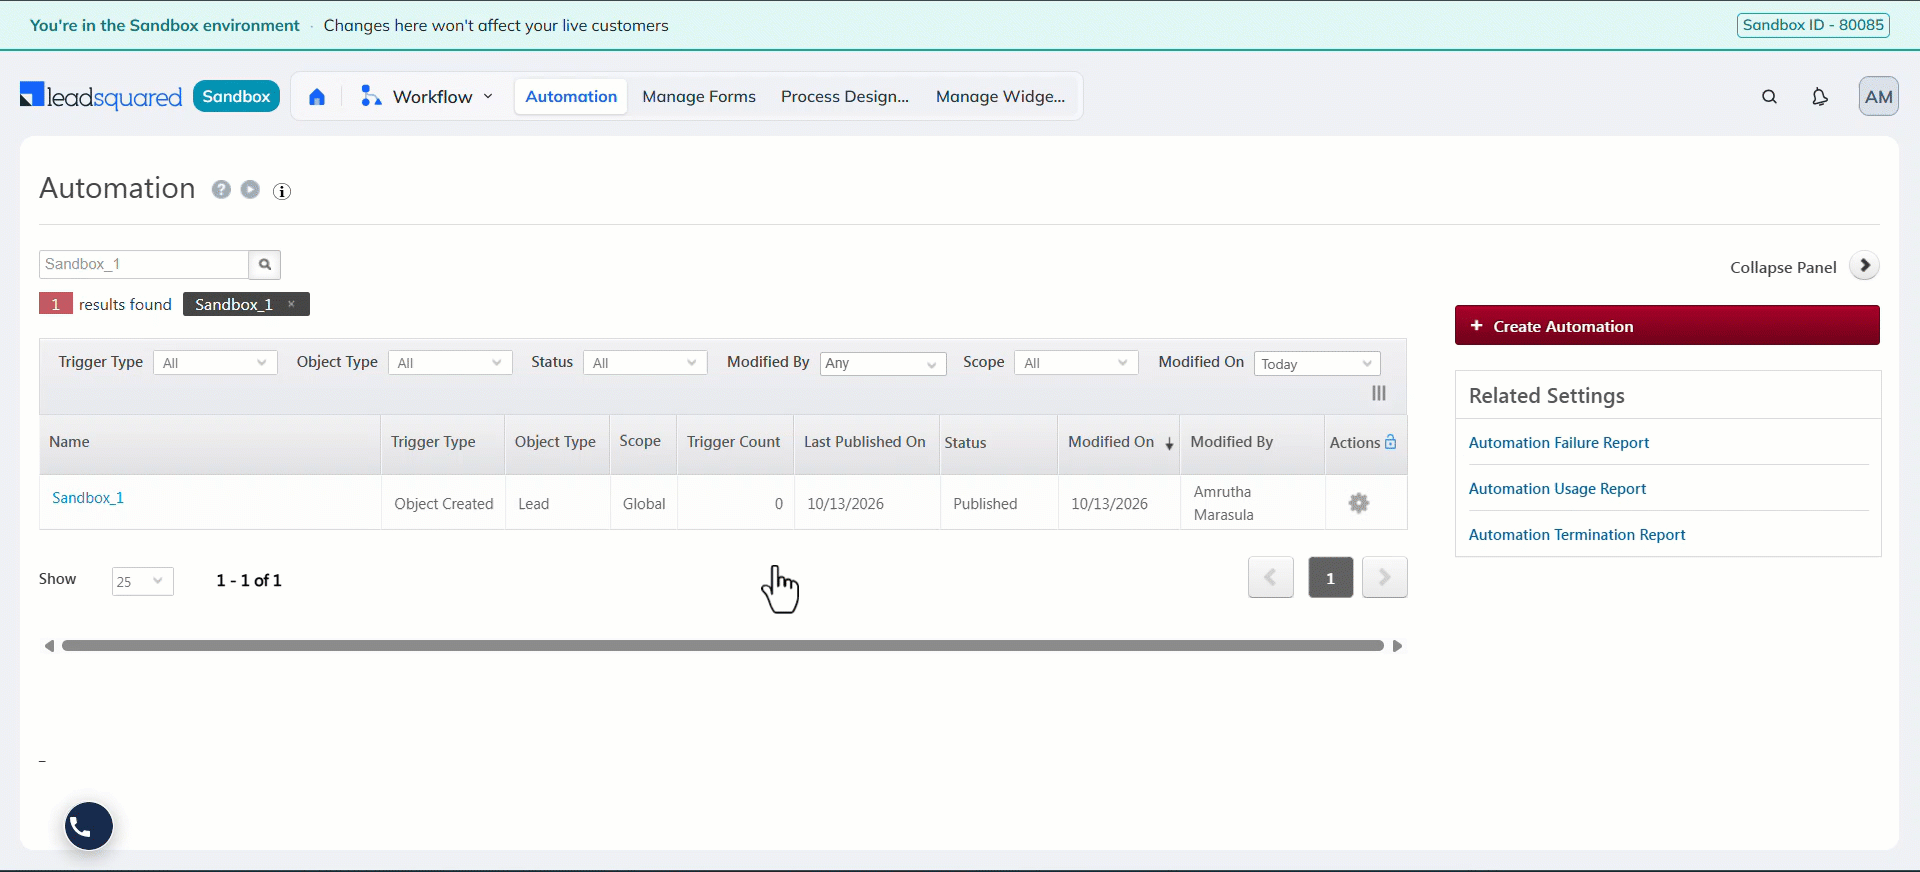Expand the Object Type filter dropdown
The height and width of the screenshot is (872, 1920).
(450, 363)
